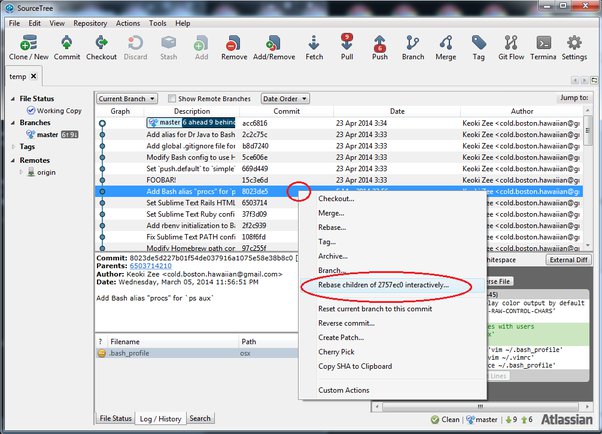Viewport: 602px width, 434px height.
Task: Select commit 'Set push.default to simple'
Action: [x=339, y=169]
